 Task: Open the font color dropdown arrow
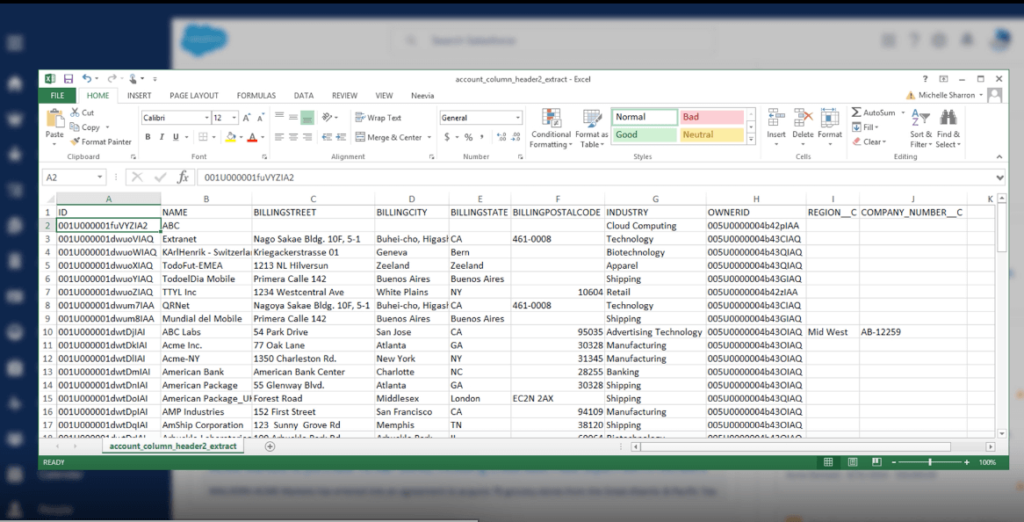[x=263, y=137]
